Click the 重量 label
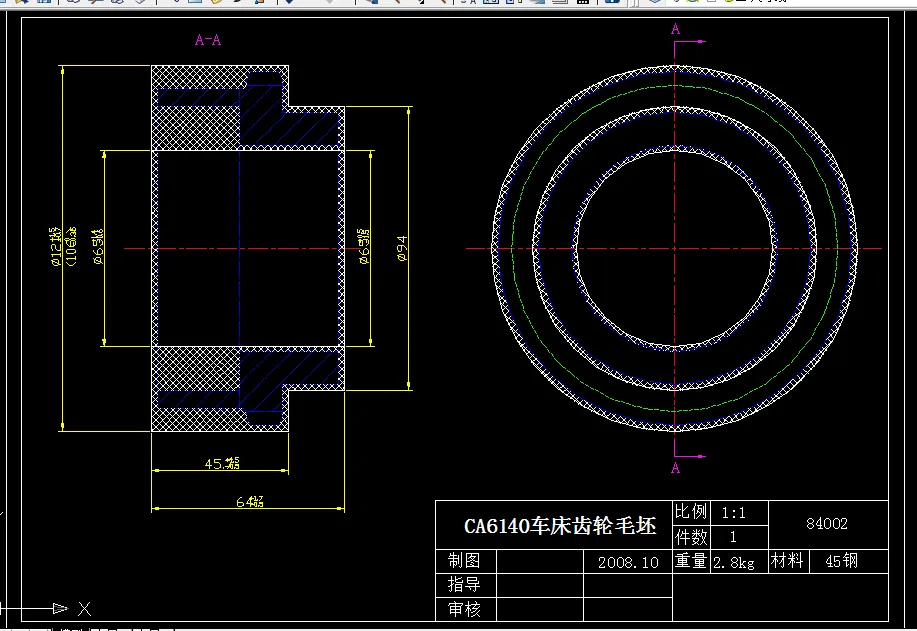The width and height of the screenshot is (917, 631). (691, 561)
